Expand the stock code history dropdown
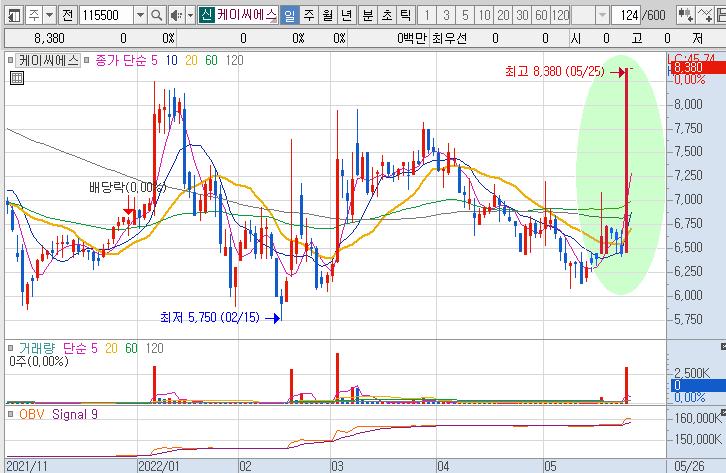 pos(140,16)
